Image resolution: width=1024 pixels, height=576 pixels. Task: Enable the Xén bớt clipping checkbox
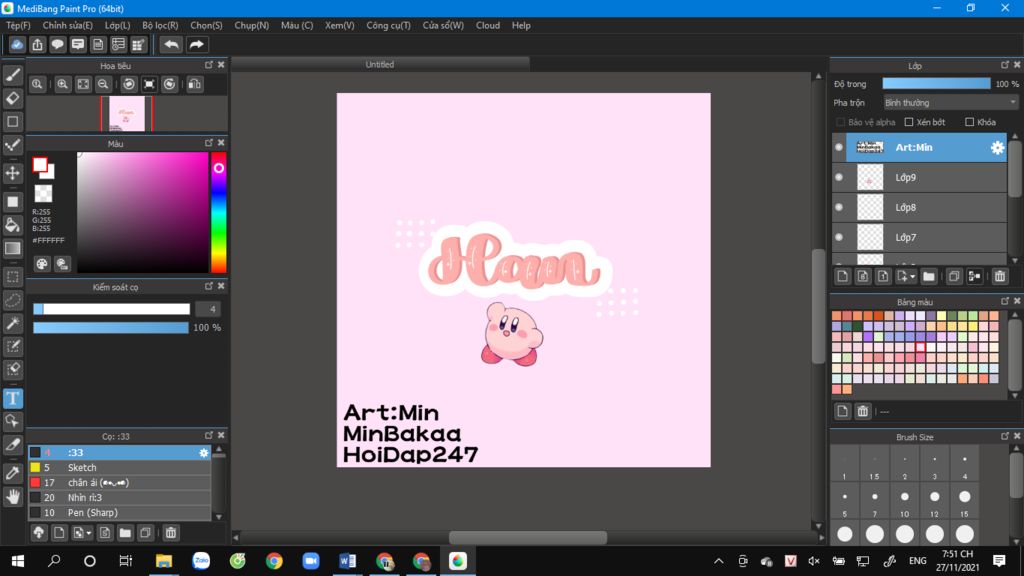point(908,122)
